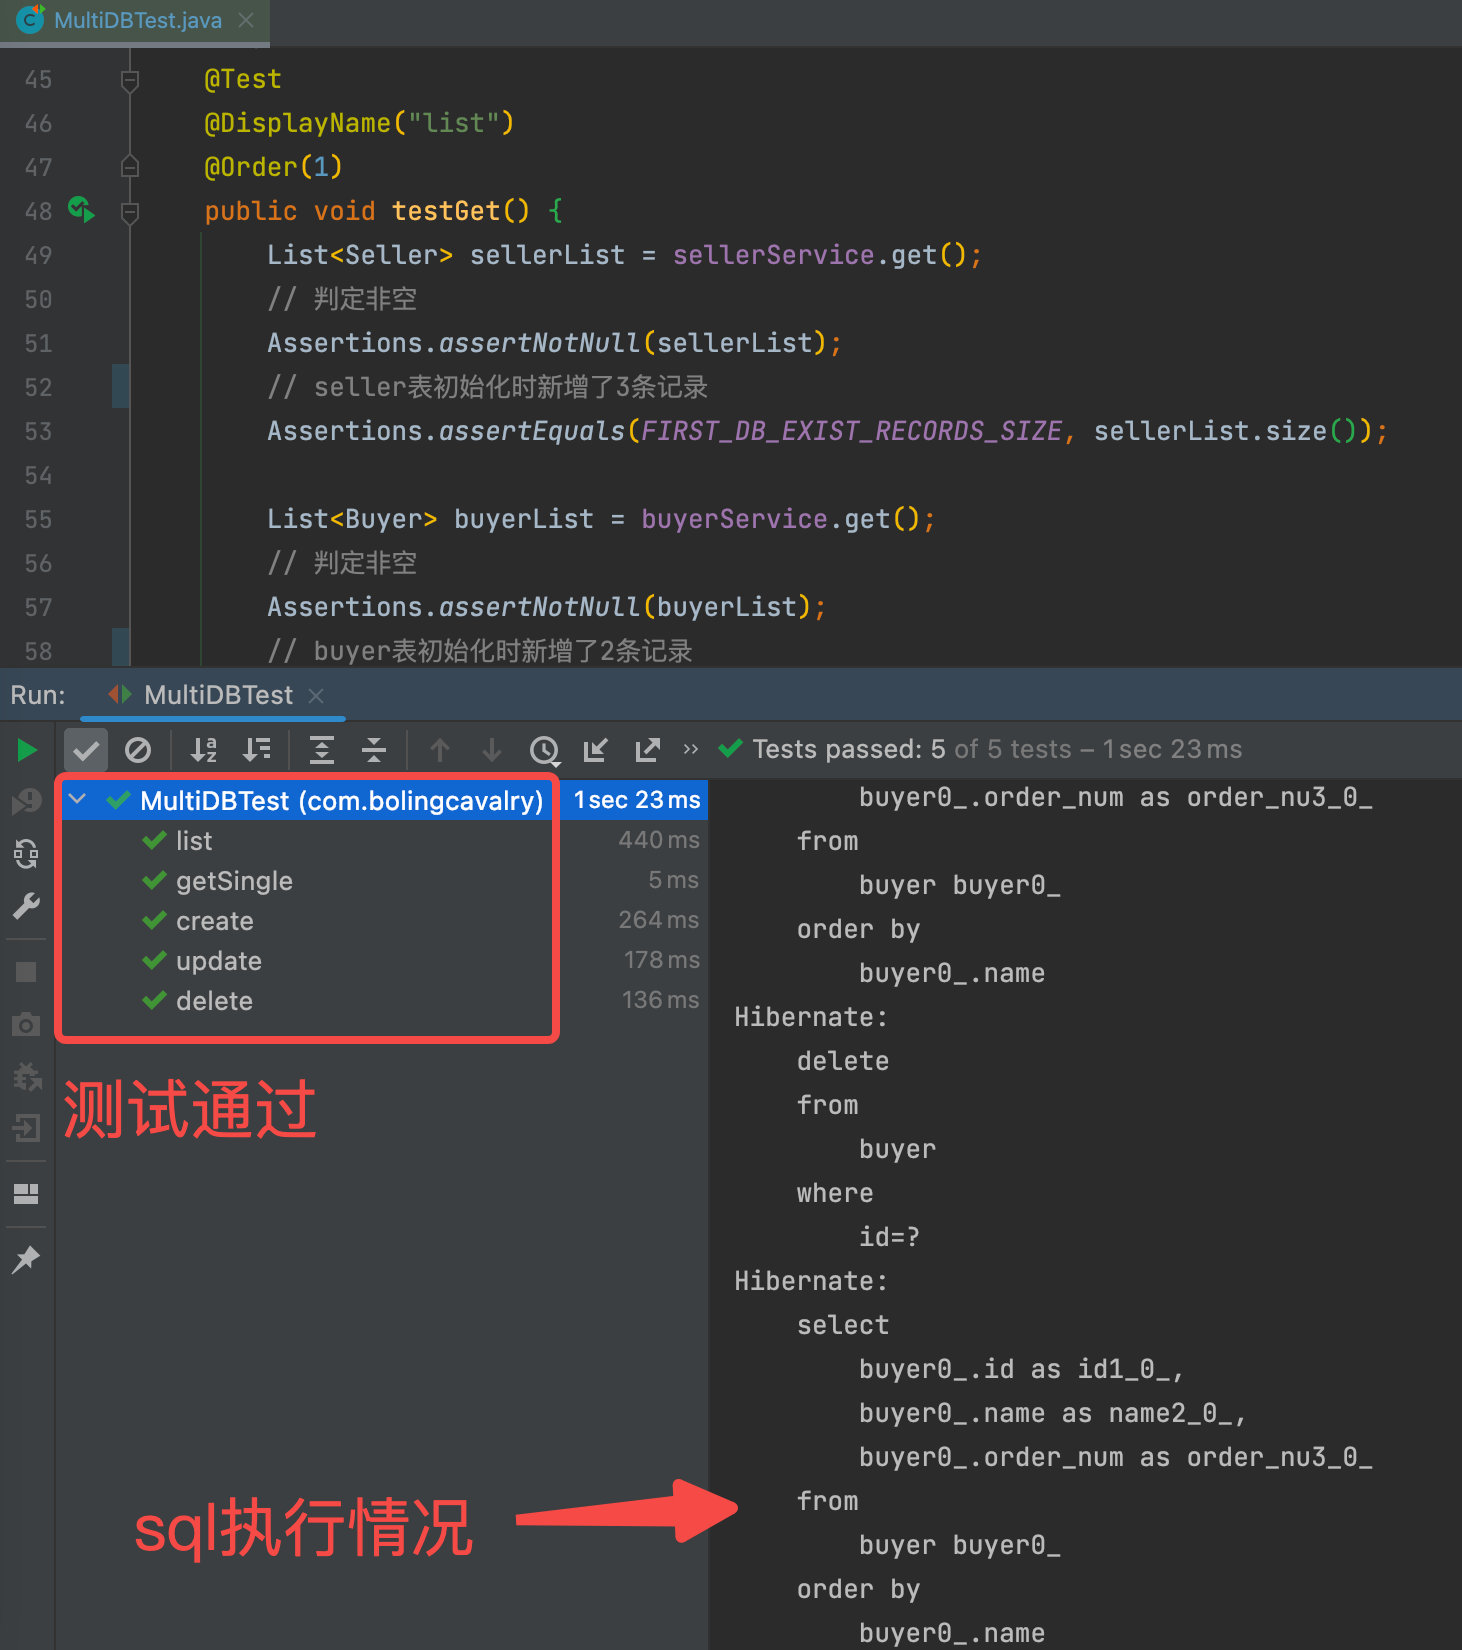Open test history clock icon

[545, 750]
